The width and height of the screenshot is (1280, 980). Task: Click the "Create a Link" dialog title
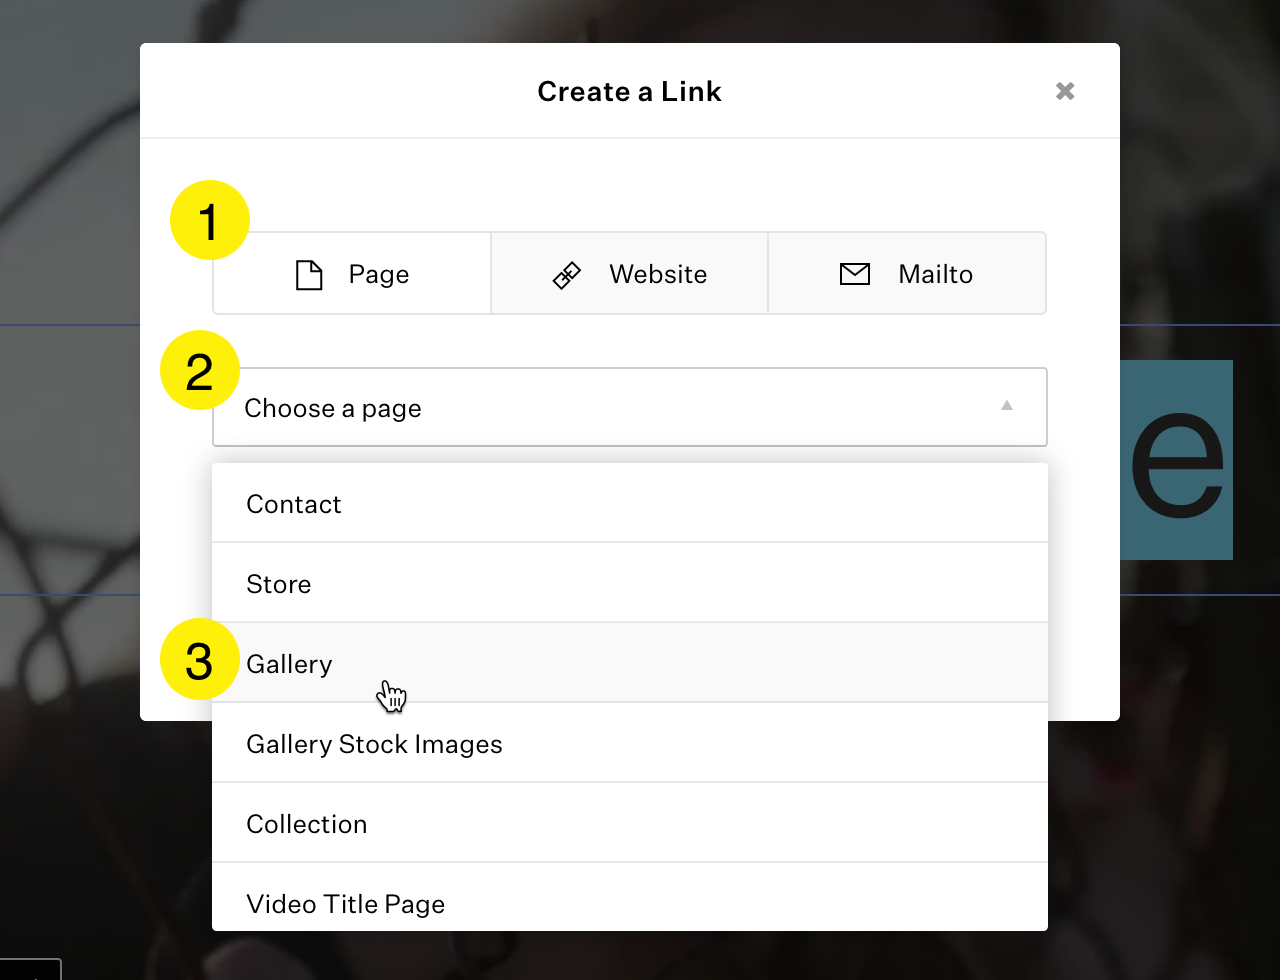[x=629, y=91]
